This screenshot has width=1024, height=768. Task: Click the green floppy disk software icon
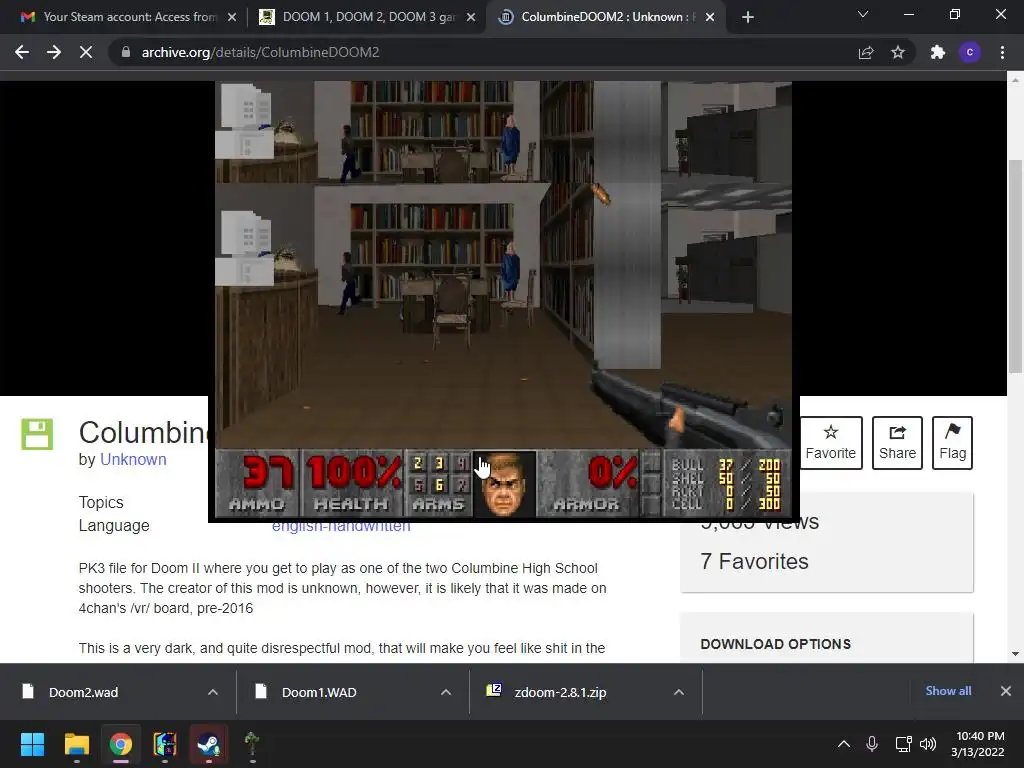pyautogui.click(x=37, y=434)
